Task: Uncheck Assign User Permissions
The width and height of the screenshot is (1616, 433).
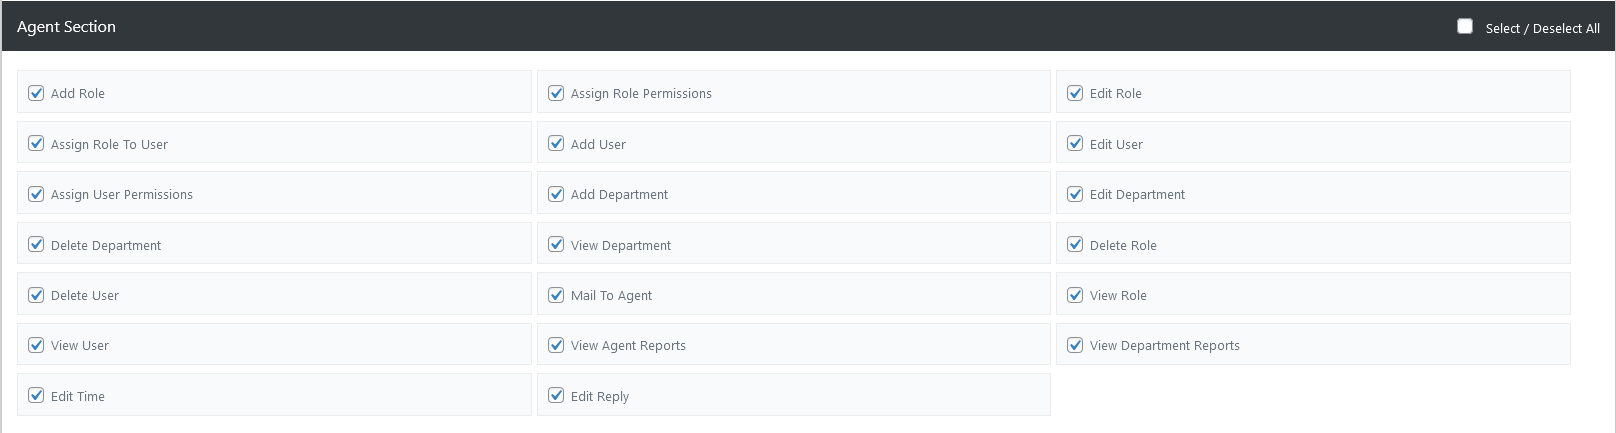Action: 36,194
